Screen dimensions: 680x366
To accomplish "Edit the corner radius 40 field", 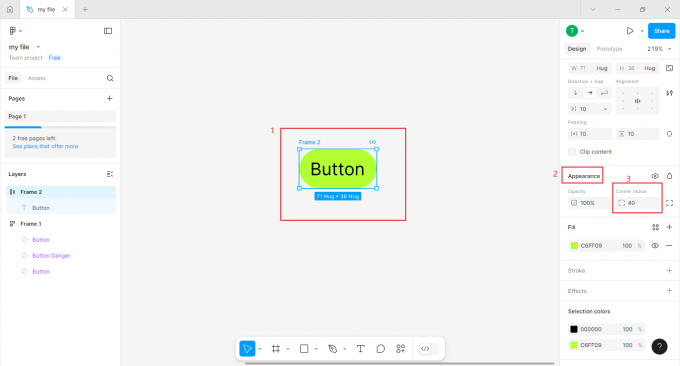I will point(638,203).
